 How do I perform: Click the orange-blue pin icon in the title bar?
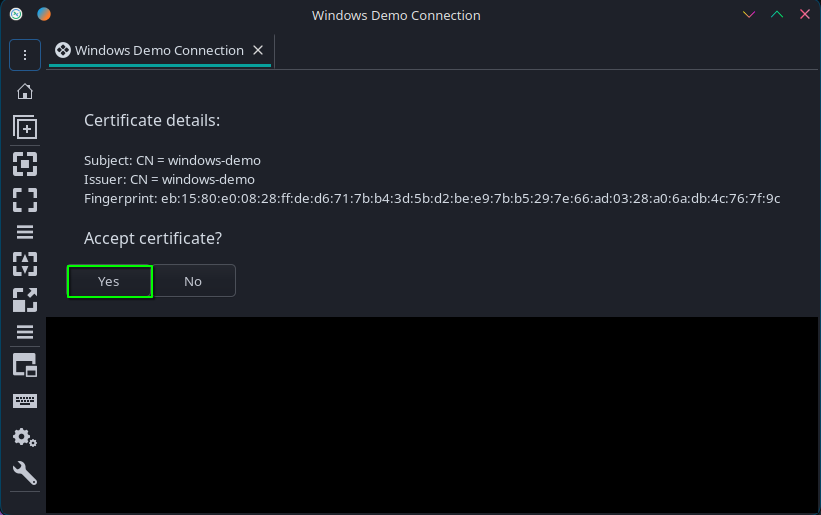(x=44, y=15)
